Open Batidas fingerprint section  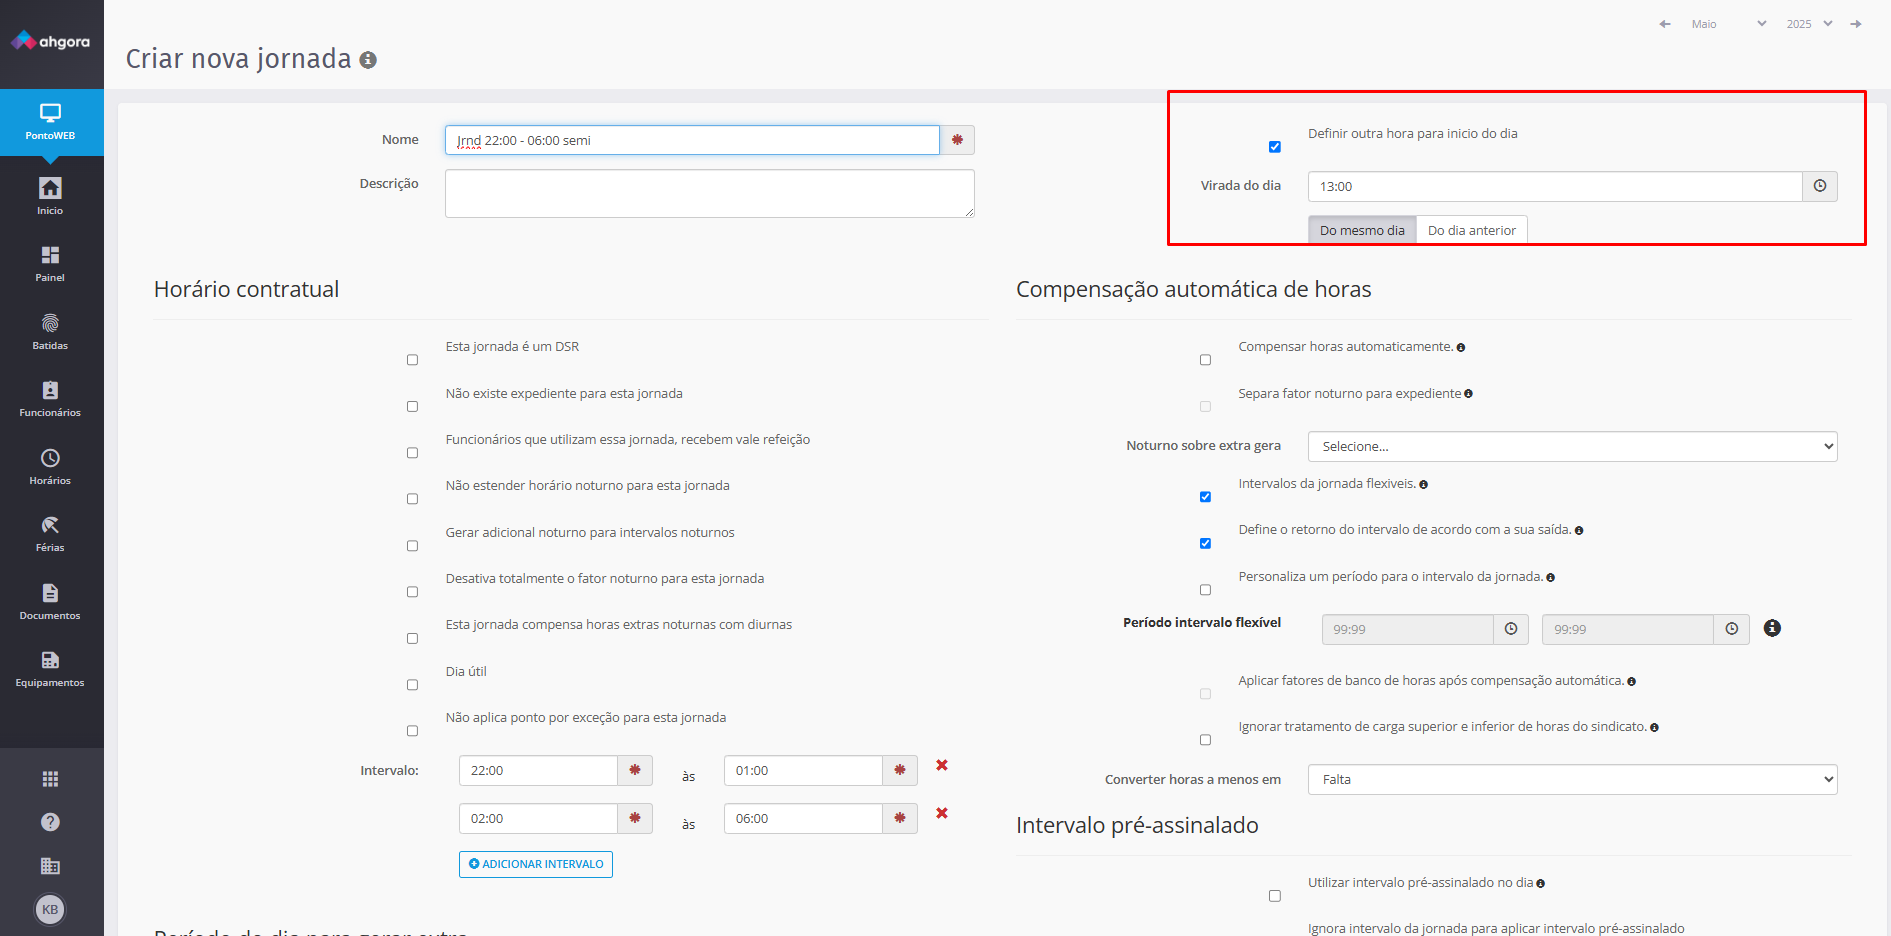coord(50,331)
